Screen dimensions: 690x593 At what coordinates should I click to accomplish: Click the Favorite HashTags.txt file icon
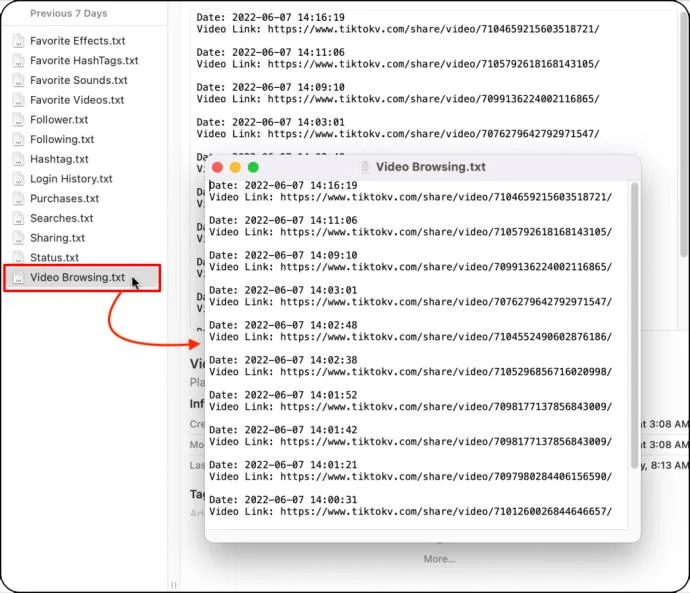(18, 60)
